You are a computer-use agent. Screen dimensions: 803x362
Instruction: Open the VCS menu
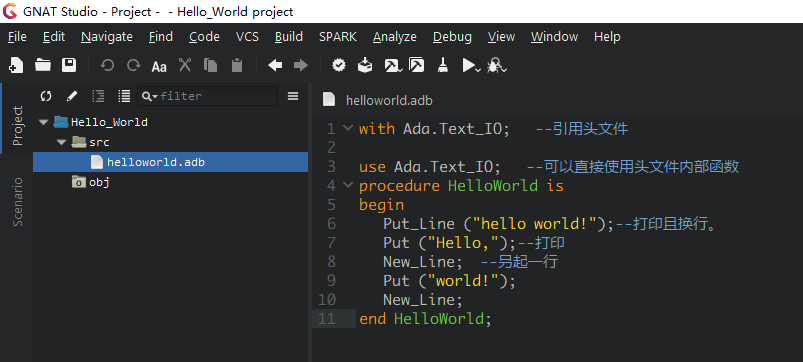click(x=247, y=37)
